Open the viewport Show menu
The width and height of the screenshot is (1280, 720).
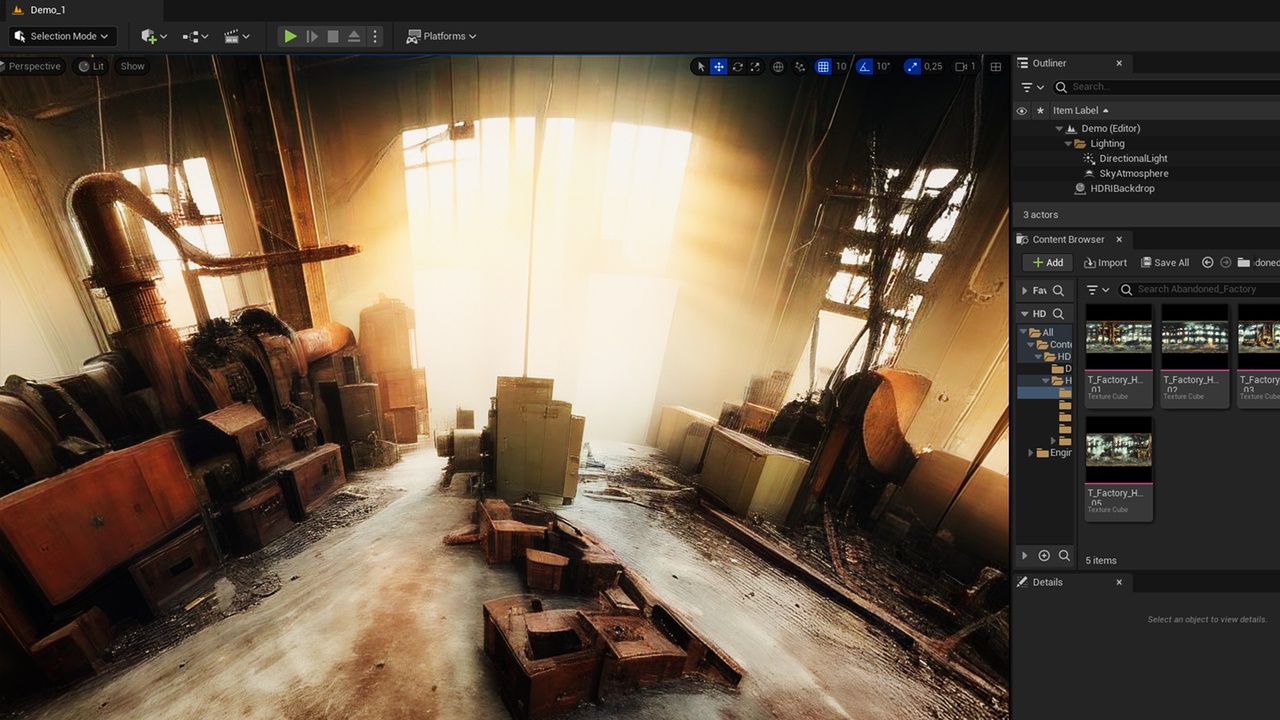132,66
